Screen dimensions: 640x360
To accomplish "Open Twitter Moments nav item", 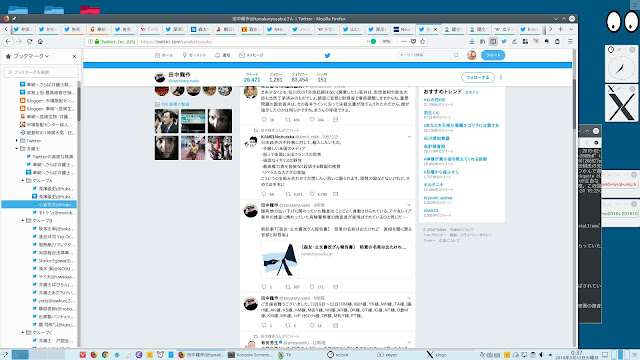I will [x=194, y=55].
